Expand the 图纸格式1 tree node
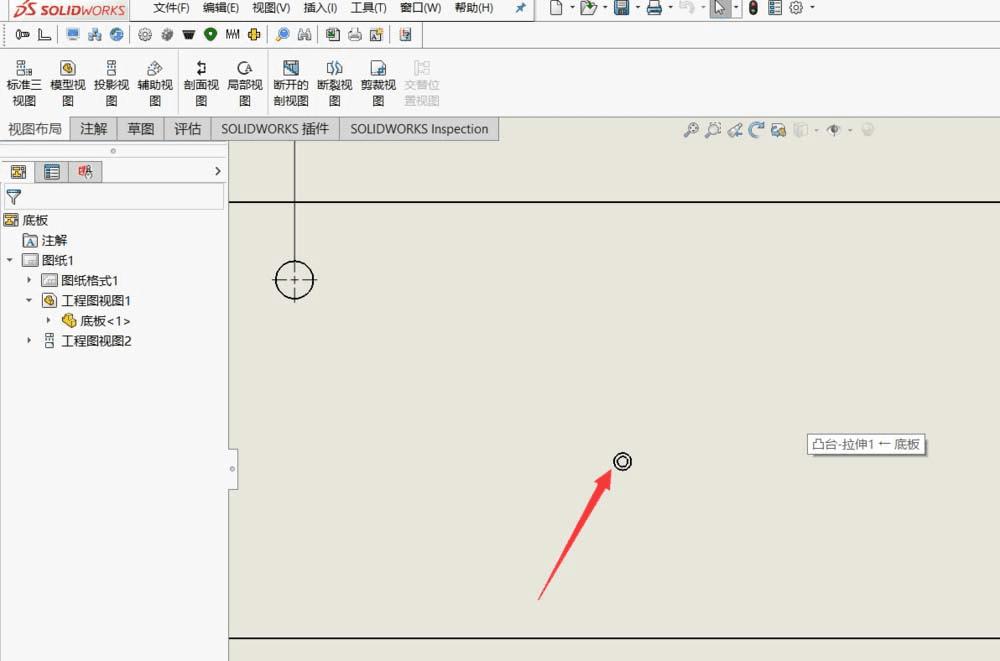 pyautogui.click(x=29, y=281)
